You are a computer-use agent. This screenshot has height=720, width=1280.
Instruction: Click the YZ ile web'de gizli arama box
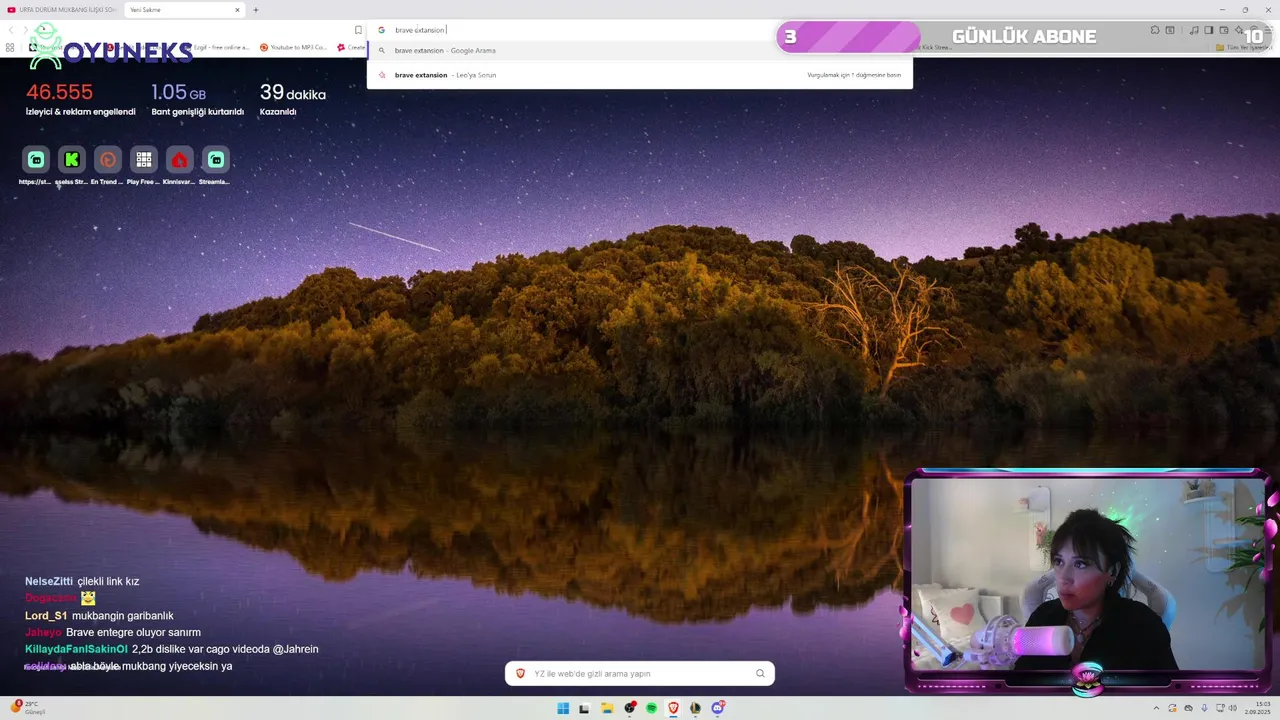640,673
